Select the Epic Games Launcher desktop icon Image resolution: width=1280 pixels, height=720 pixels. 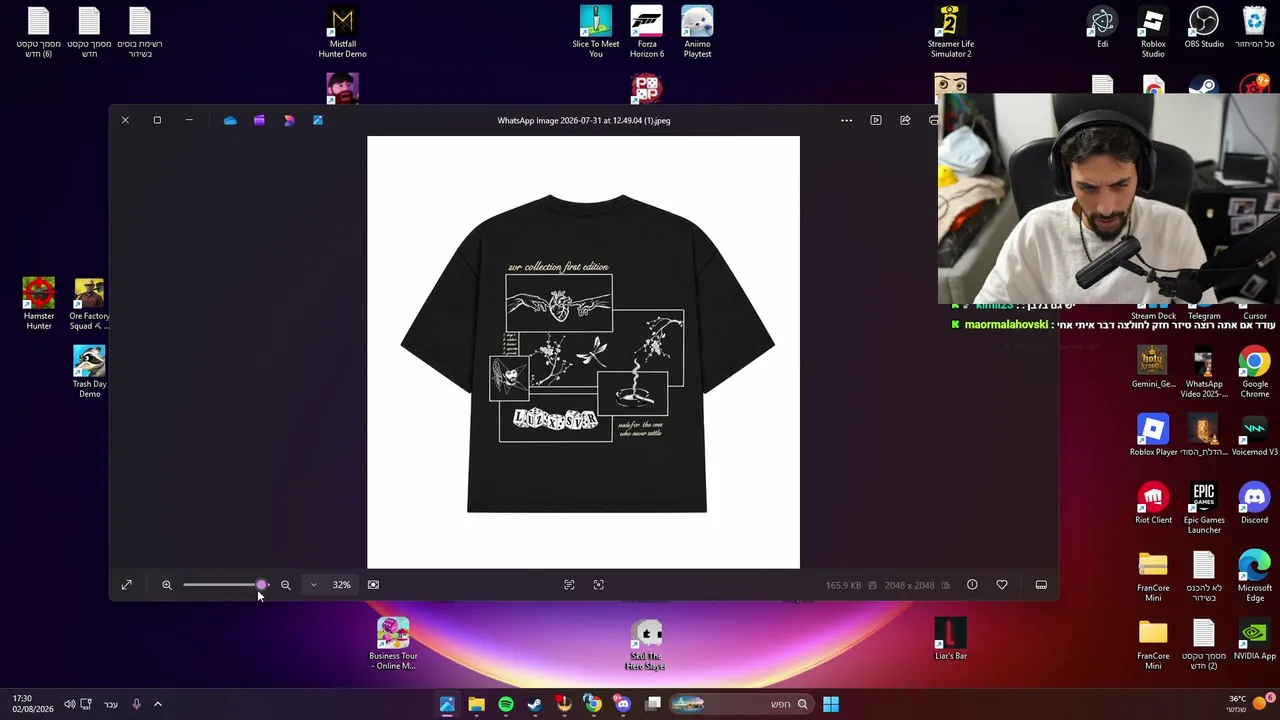click(1204, 508)
